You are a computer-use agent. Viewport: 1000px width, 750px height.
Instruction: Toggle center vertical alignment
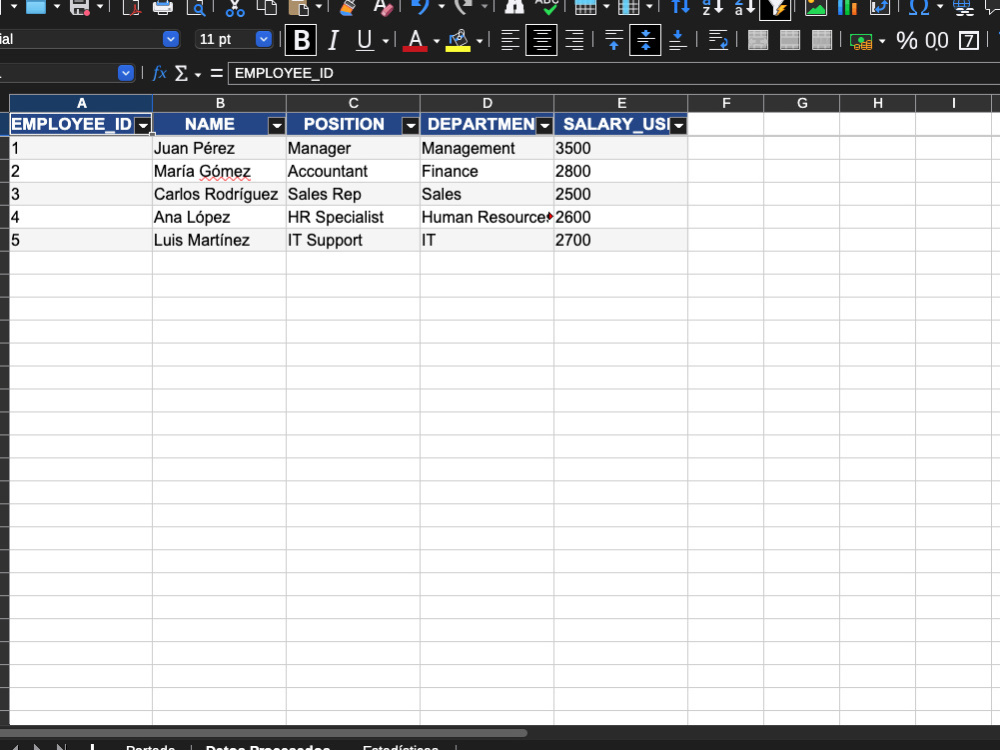645,40
